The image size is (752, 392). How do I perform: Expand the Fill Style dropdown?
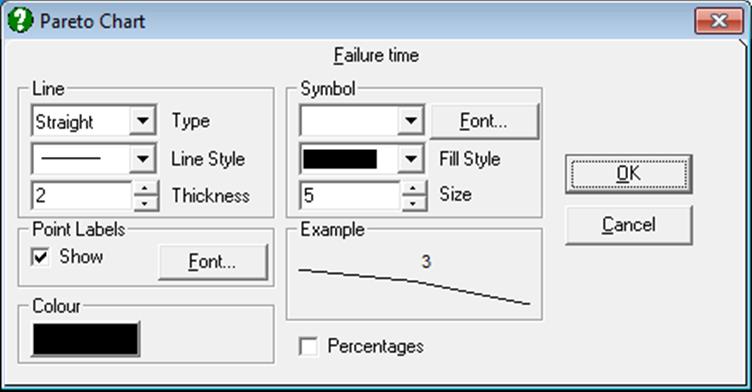point(411,158)
